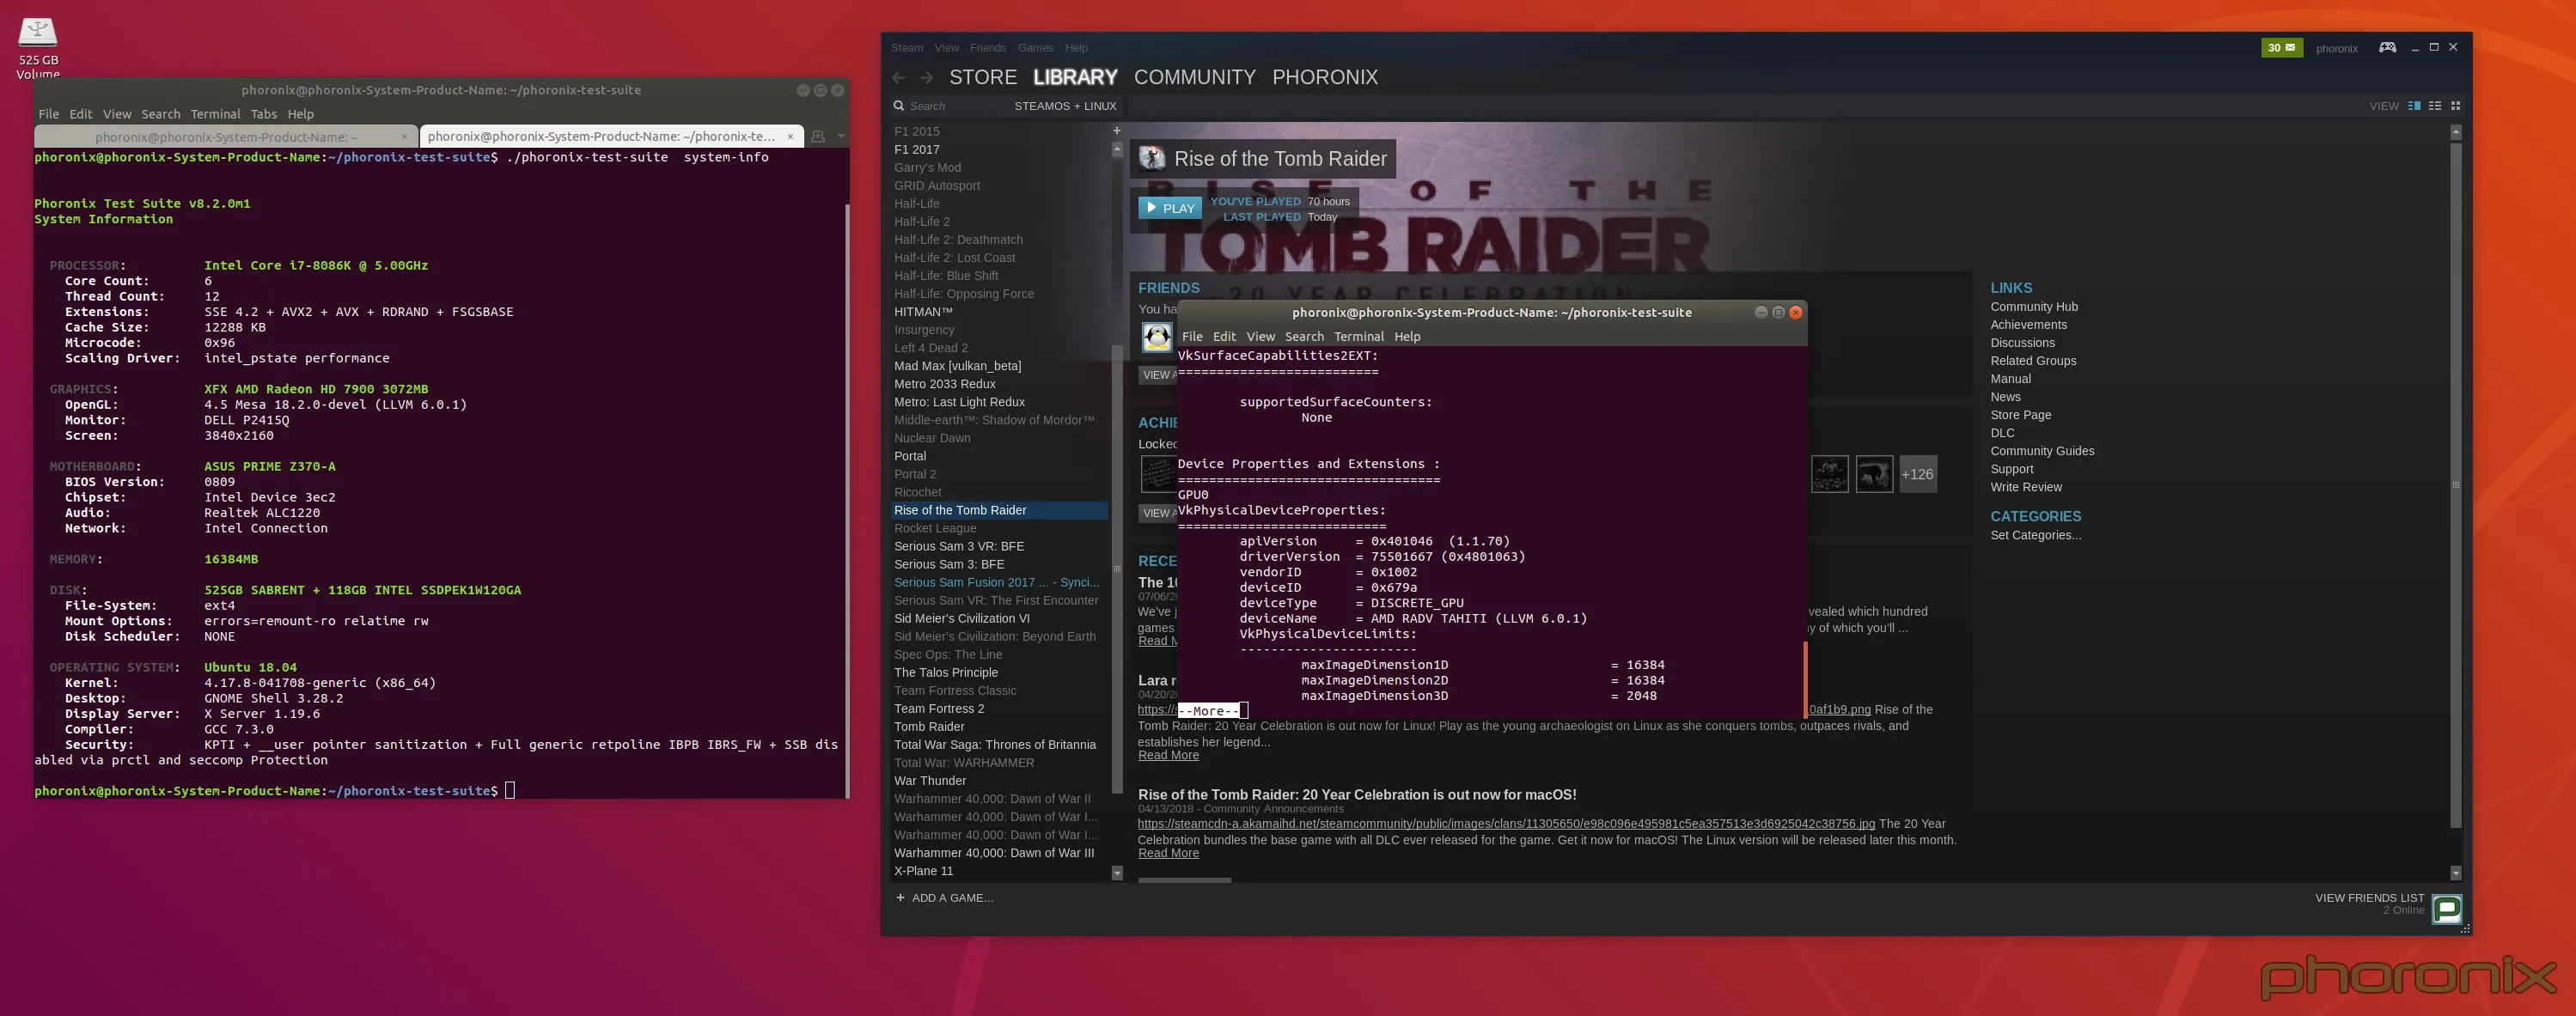Open the first locked achievement thumbnail
Image resolution: width=2576 pixels, height=1016 pixels.
1158,474
